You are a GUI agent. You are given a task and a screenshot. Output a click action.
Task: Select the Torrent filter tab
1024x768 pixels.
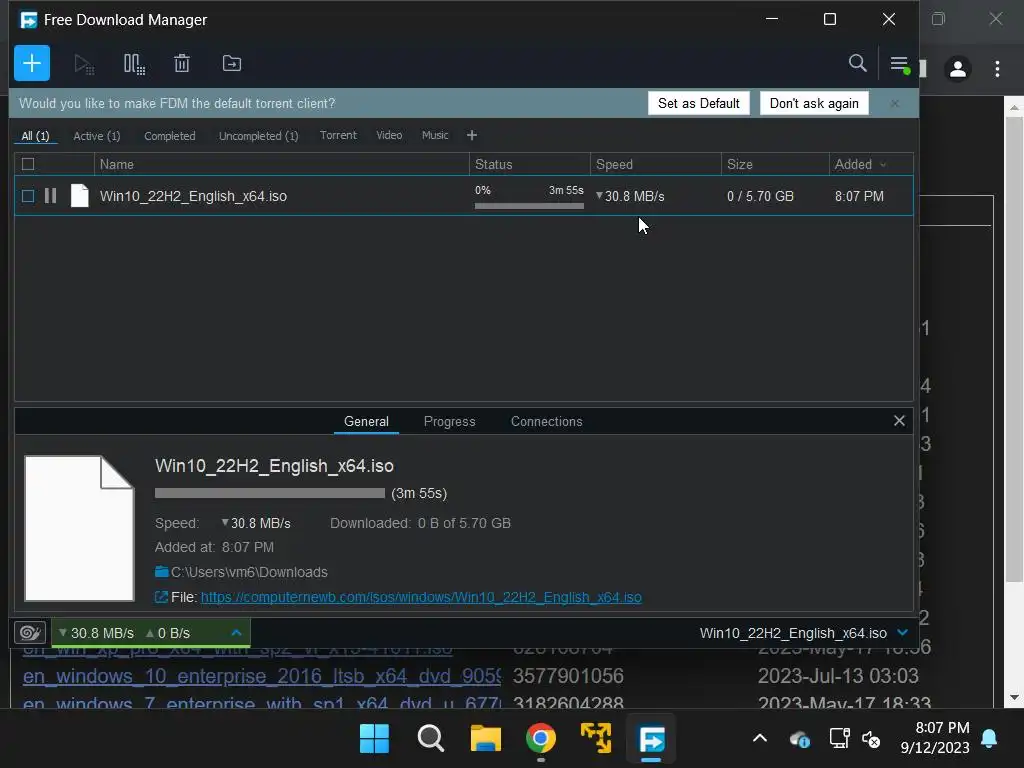[338, 135]
